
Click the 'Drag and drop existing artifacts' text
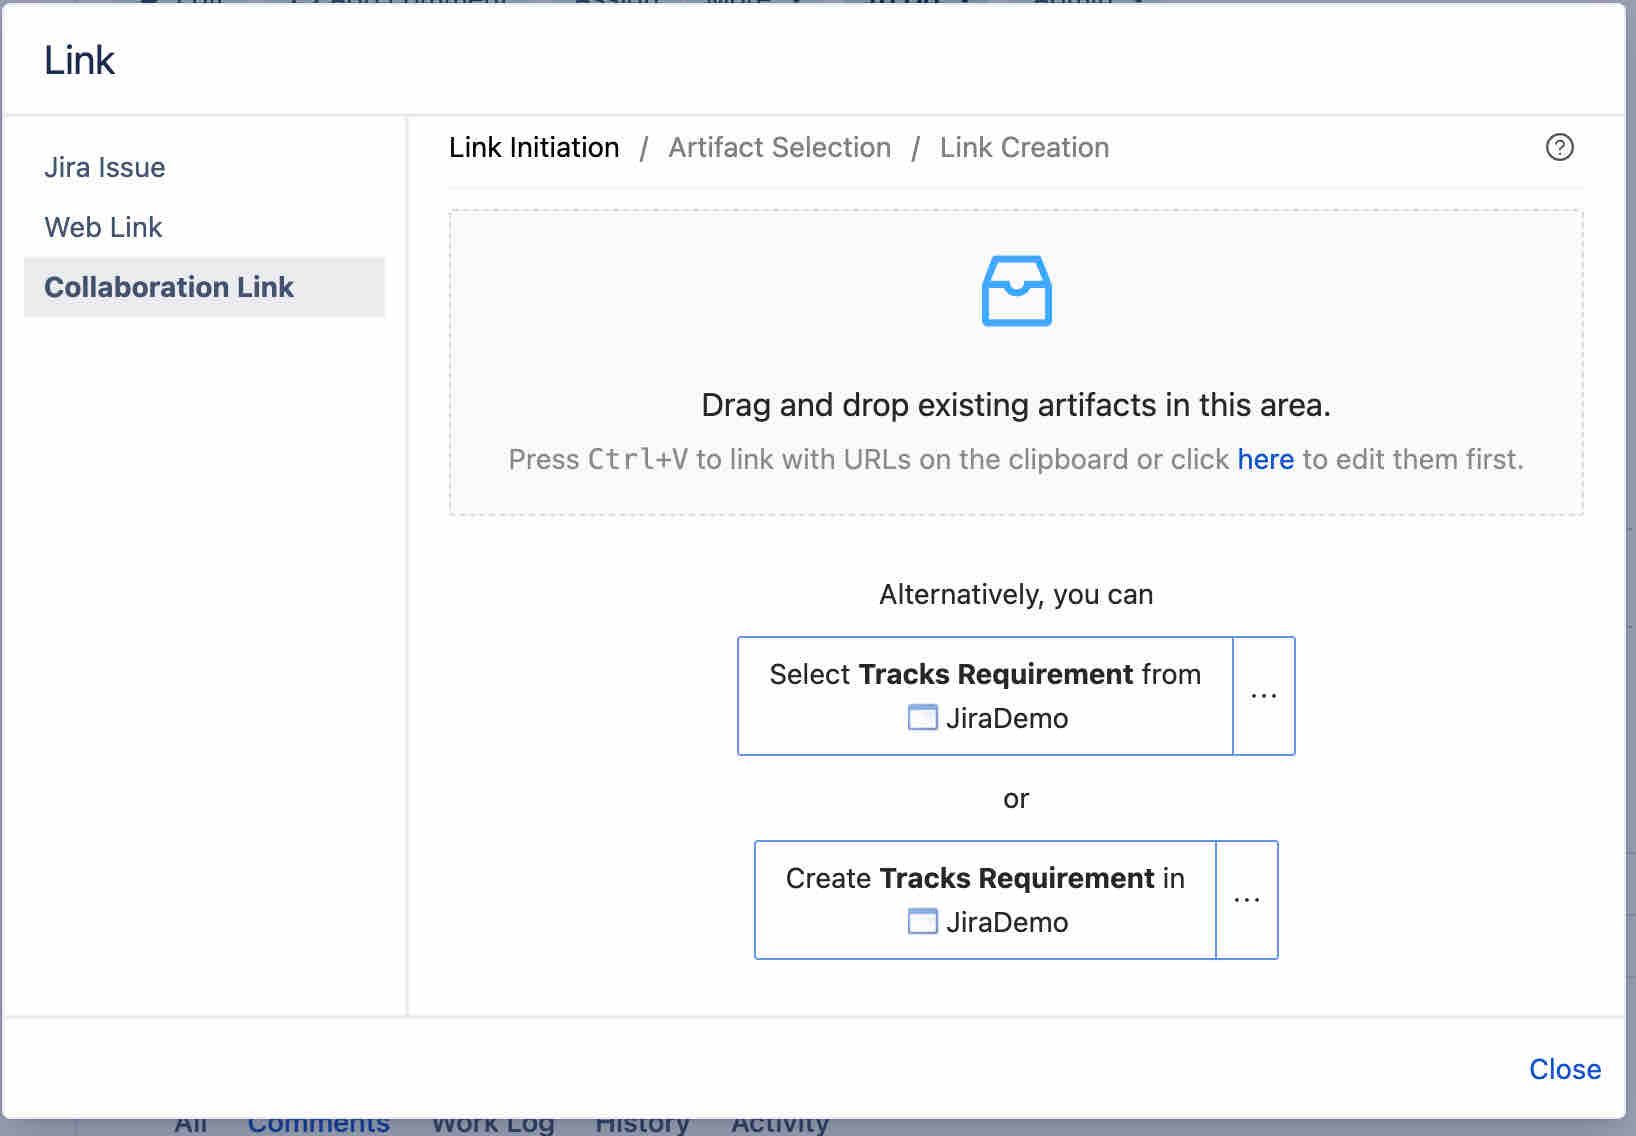(1016, 405)
